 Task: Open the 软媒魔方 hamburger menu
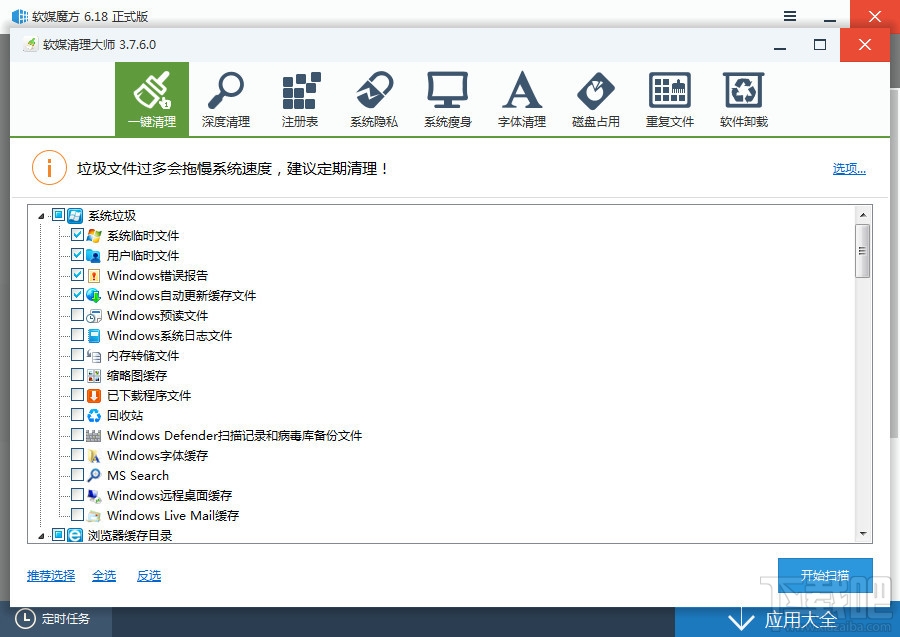click(790, 17)
